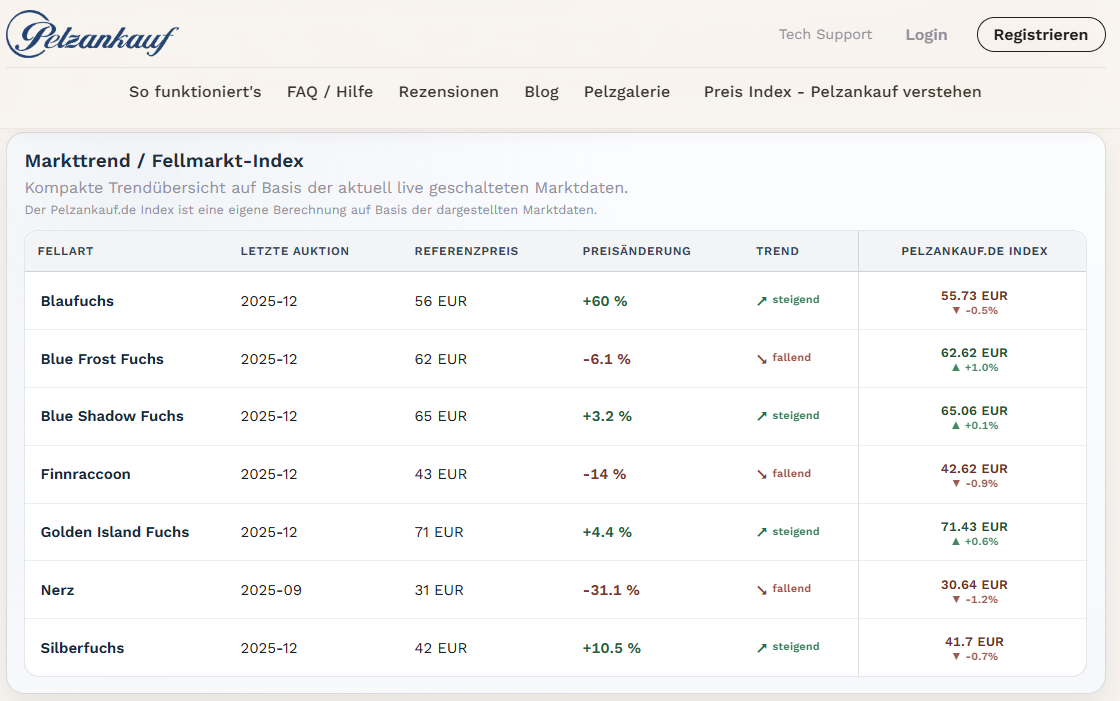Screen dimensions: 1120x701
Task: Open Preis Index - Pelzankauf verstehen
Action: pos(842,91)
